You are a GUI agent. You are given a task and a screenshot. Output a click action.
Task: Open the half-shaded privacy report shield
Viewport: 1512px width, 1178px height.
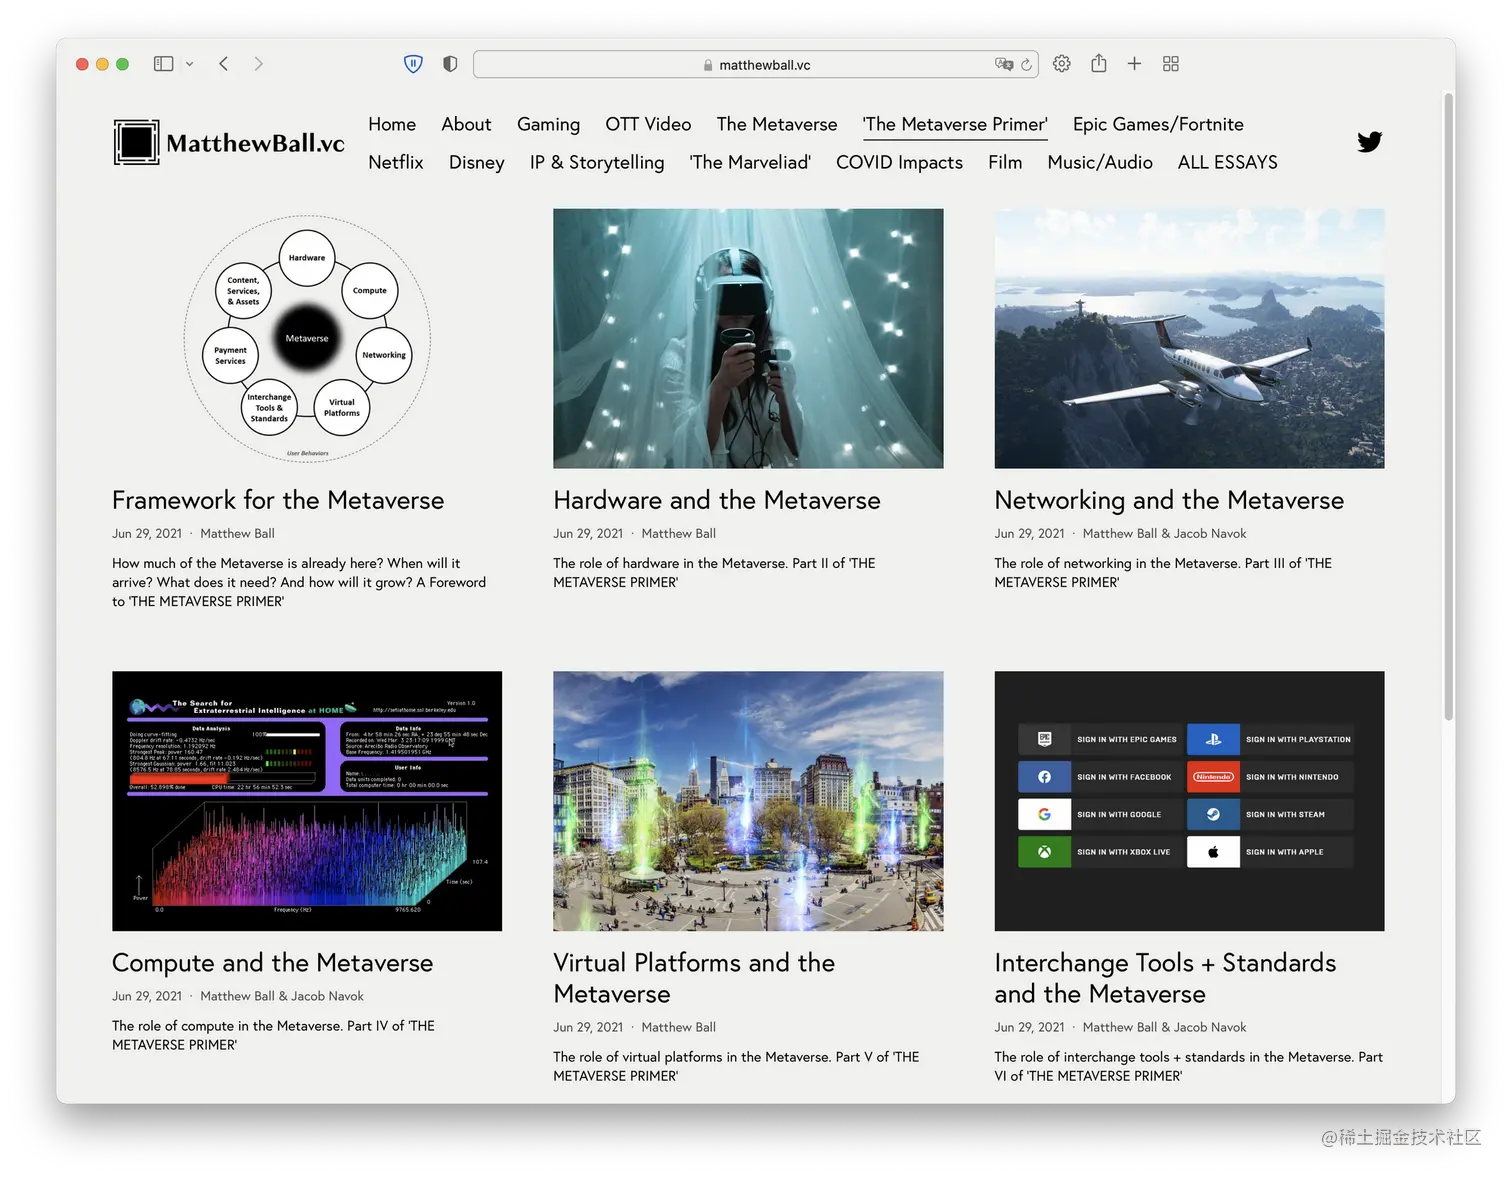coord(450,64)
